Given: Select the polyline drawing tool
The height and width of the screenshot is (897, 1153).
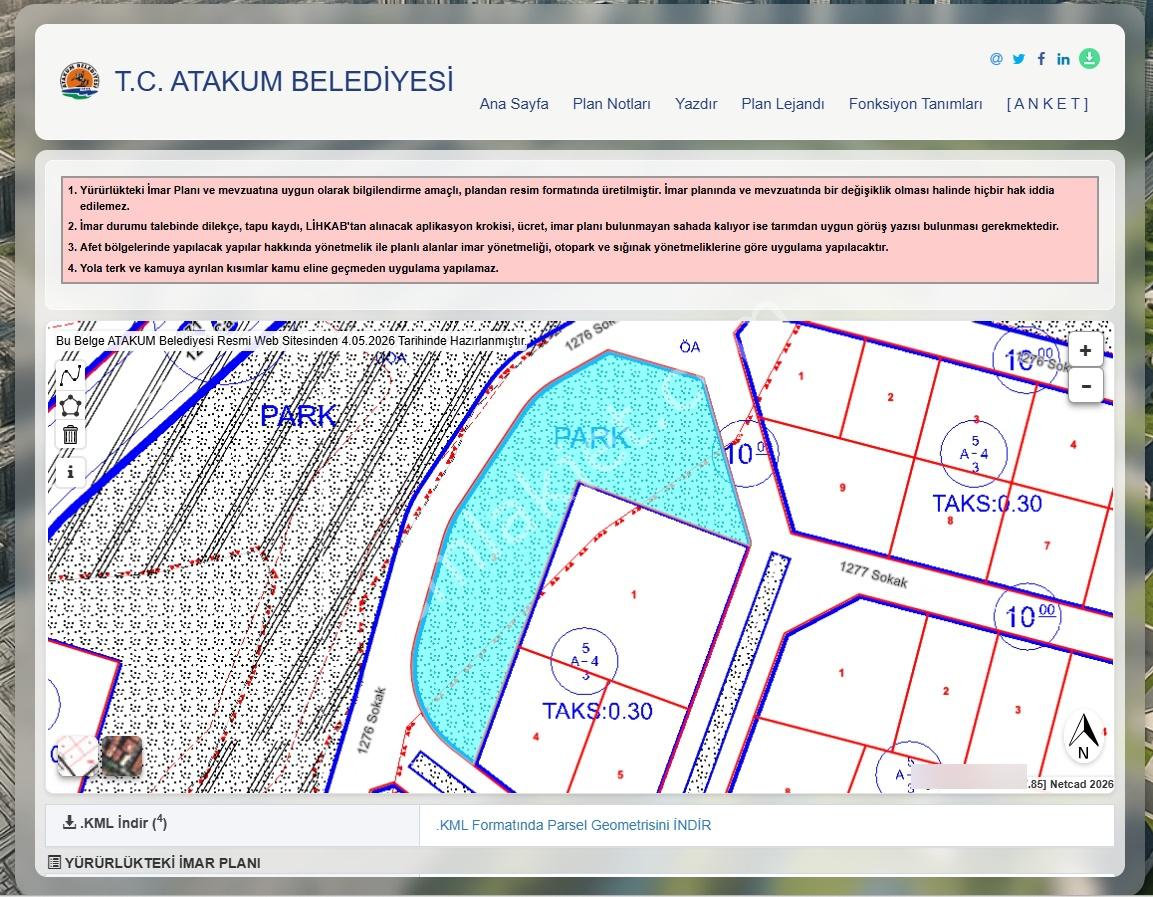Looking at the screenshot, I should coord(71,376).
